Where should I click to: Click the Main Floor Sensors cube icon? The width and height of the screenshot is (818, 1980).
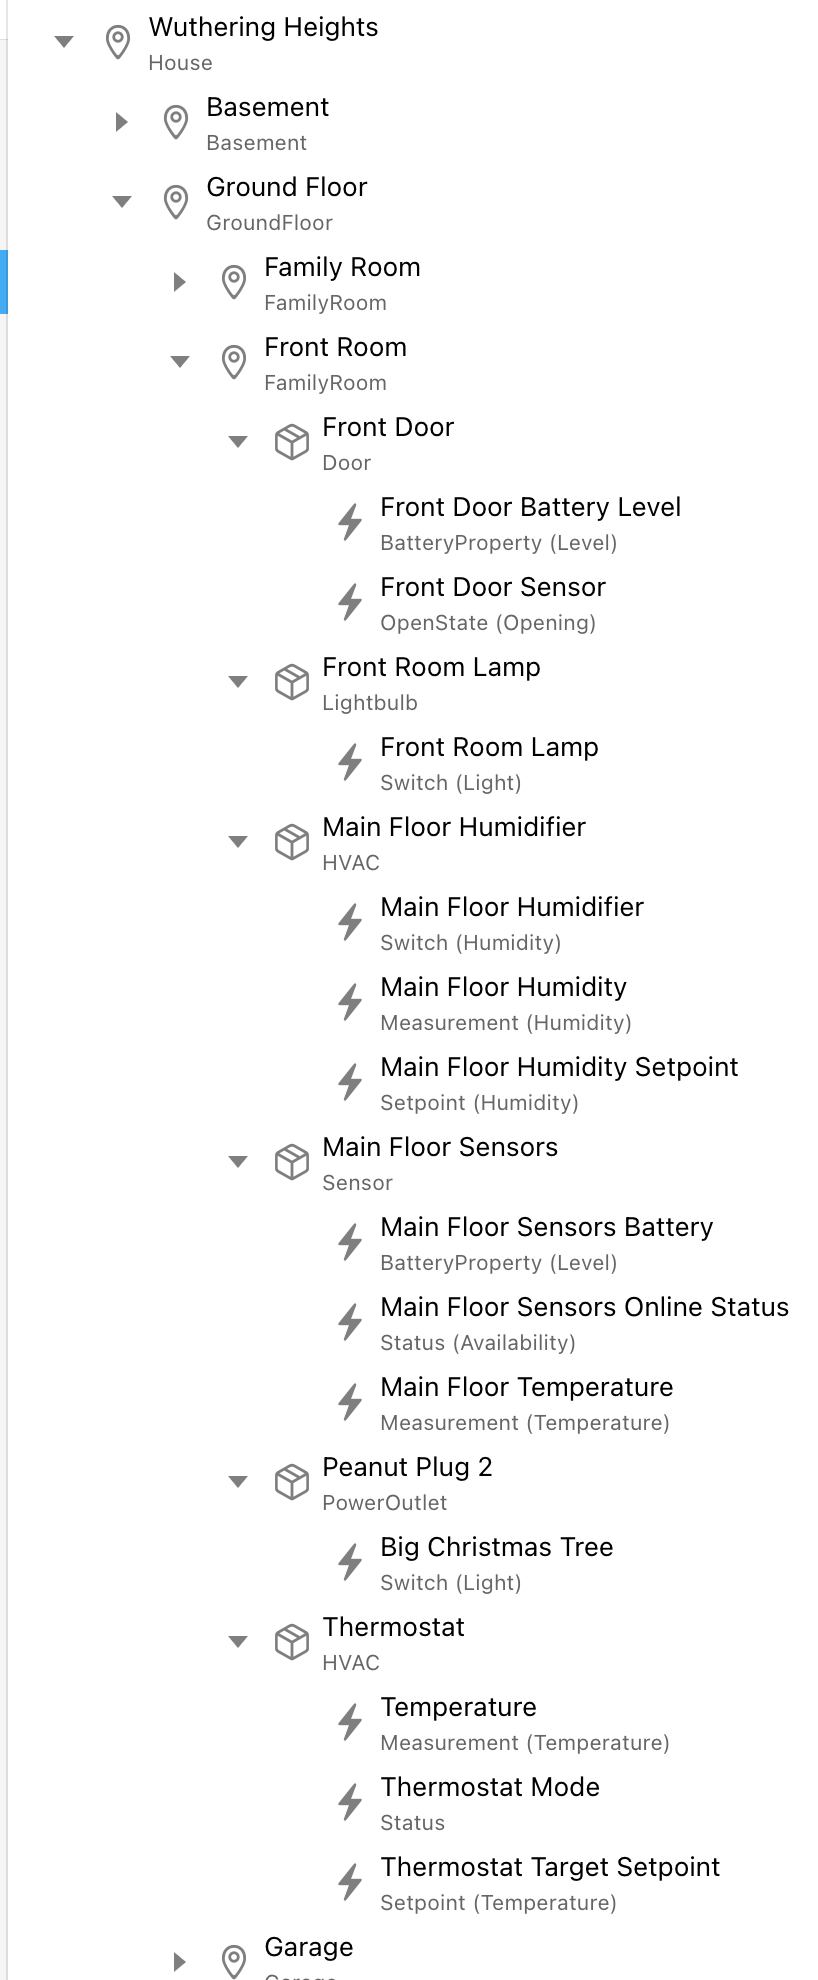(x=291, y=1162)
